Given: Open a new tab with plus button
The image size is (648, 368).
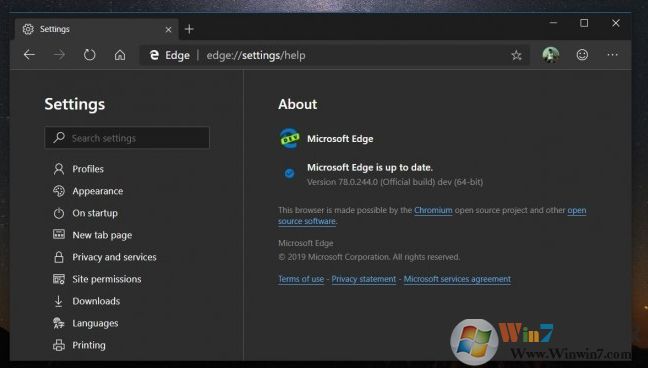Looking at the screenshot, I should 189,29.
